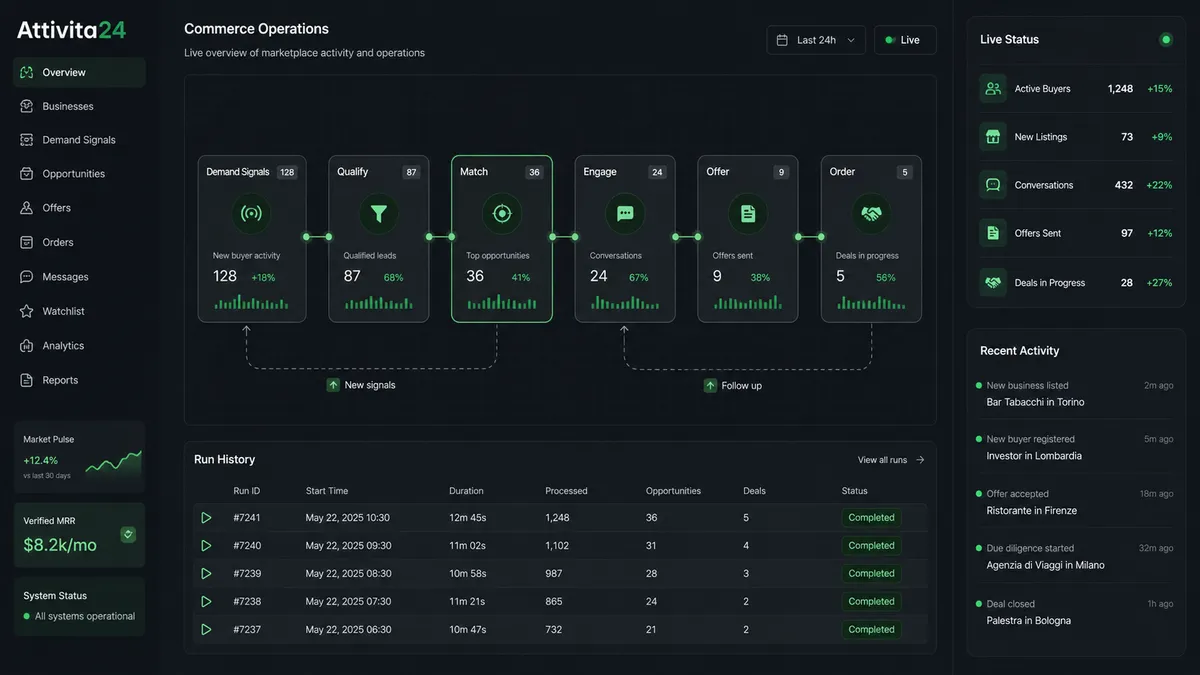1200x675 pixels.
Task: Replay run #7237 with its play icon
Action: [206, 630]
